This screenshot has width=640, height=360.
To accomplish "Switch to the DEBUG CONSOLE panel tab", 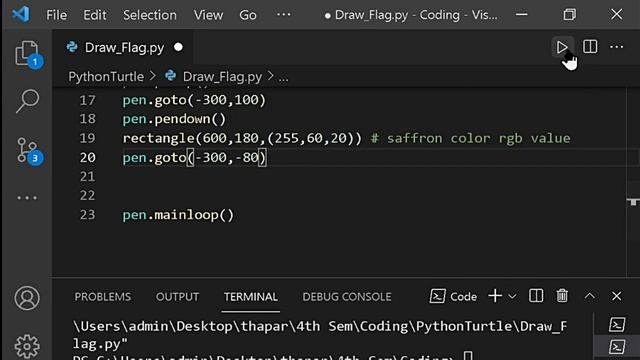I will click(x=347, y=297).
